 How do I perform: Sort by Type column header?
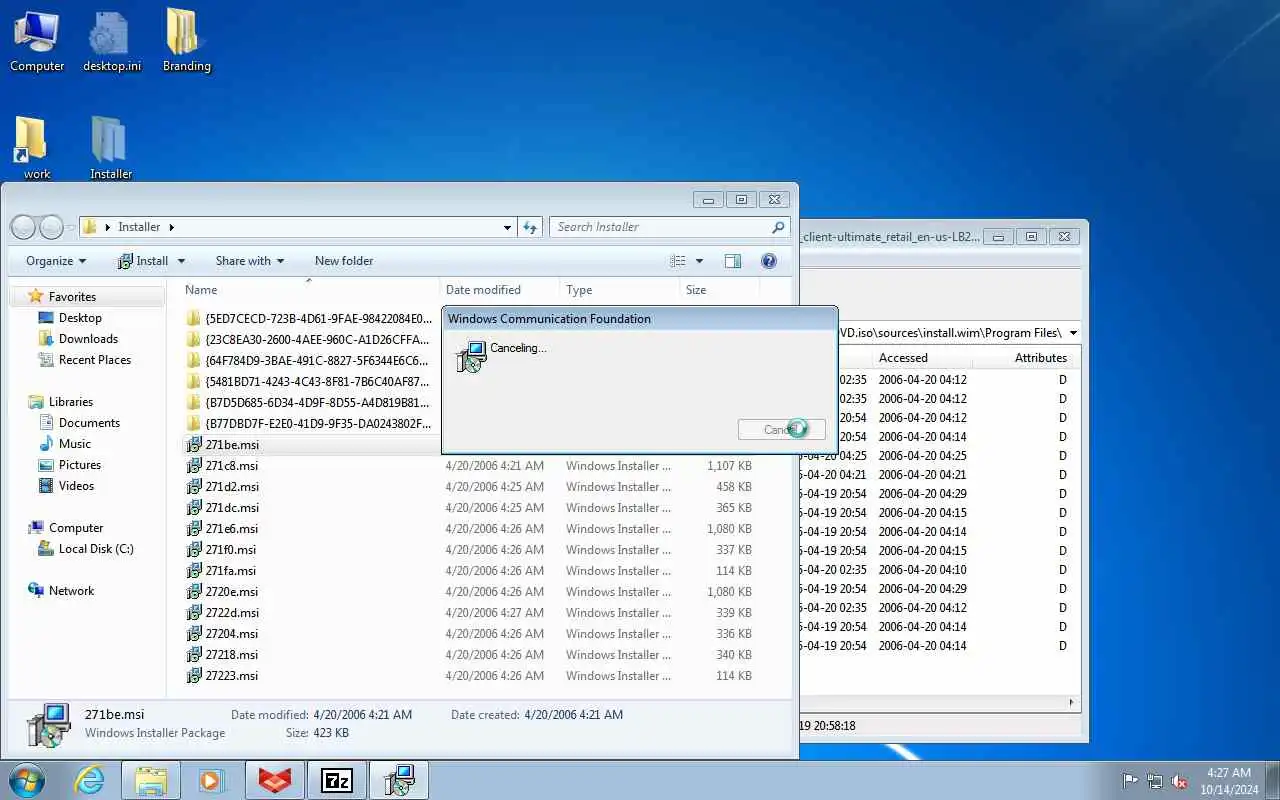tap(619, 290)
